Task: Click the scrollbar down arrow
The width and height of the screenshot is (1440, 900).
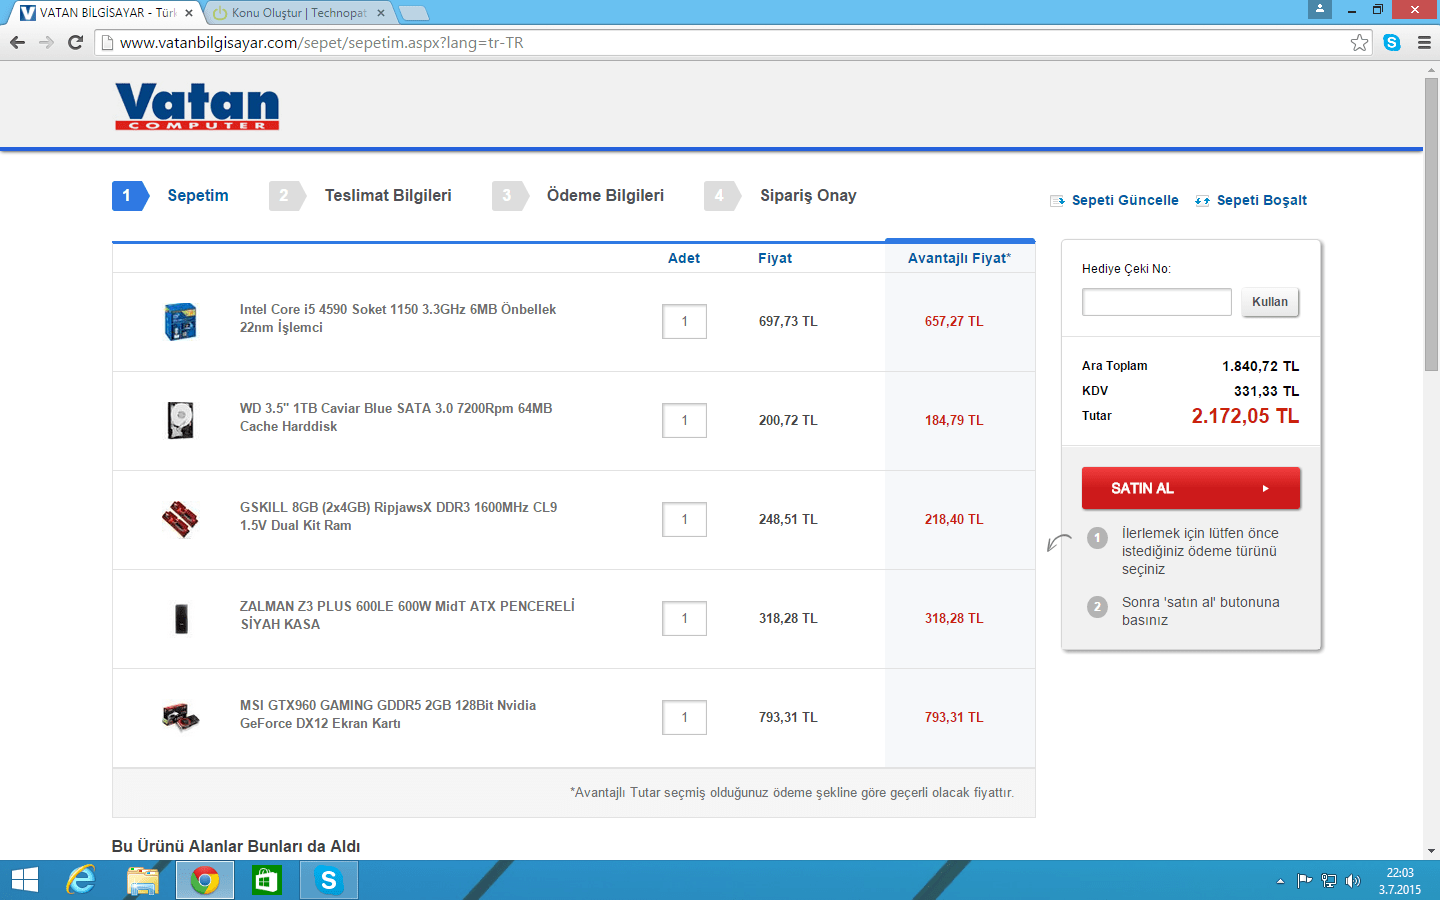Action: click(1431, 851)
